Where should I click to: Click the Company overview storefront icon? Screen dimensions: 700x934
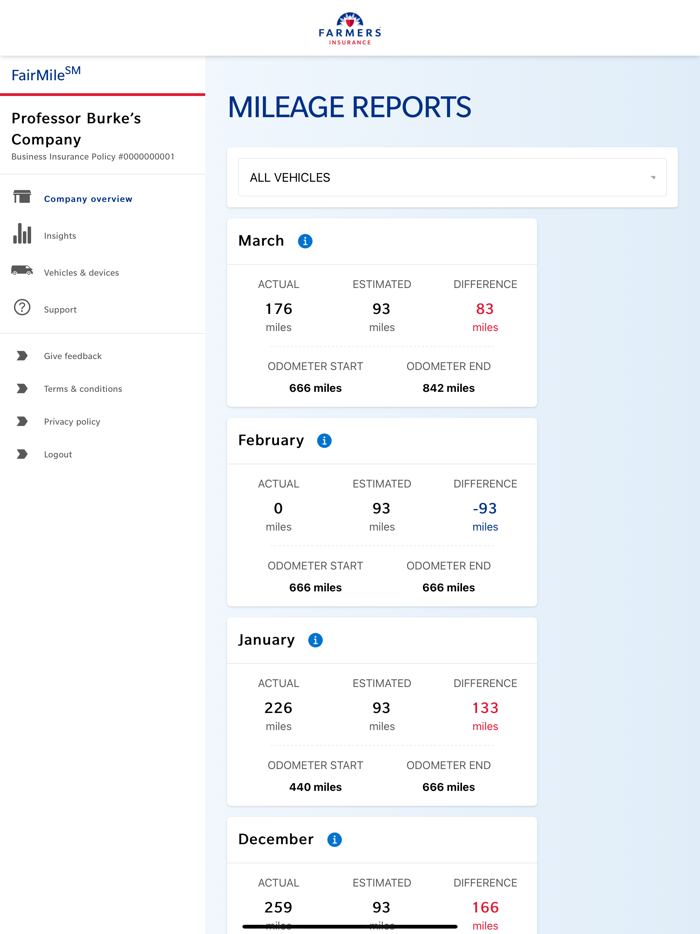click(x=22, y=197)
